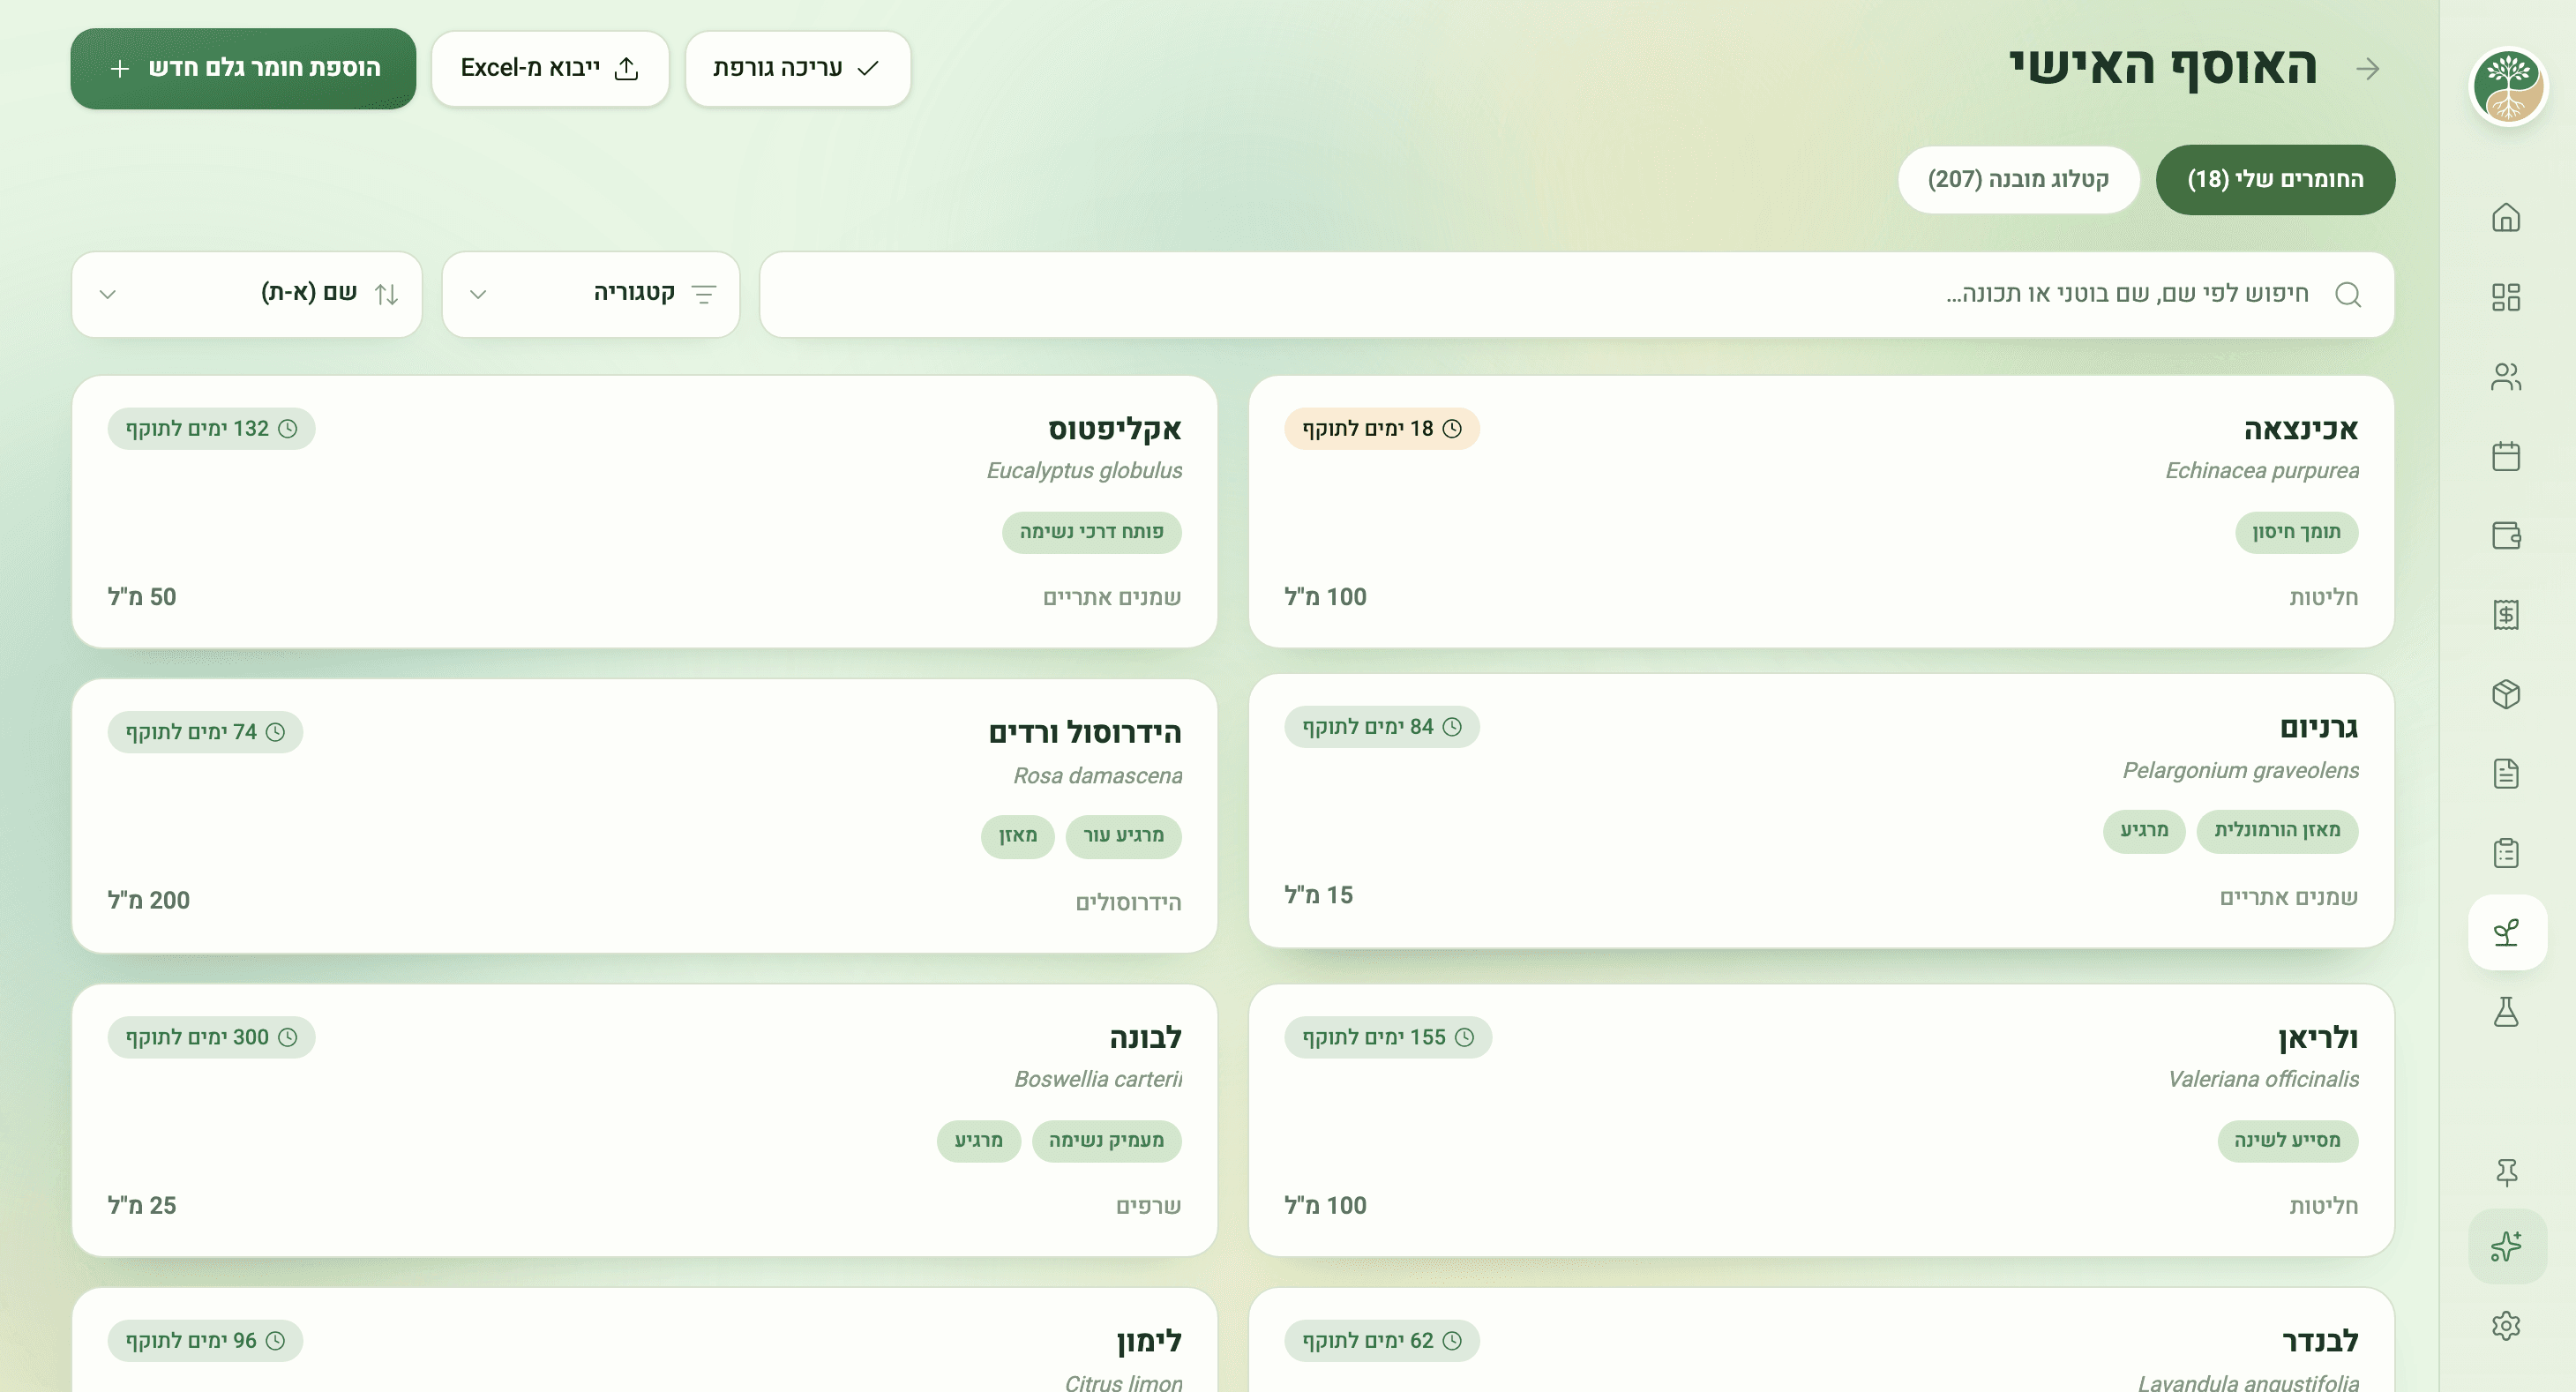2576x1392 pixels.
Task: Click the מסייע לשינה tag on ולריאן
Action: pyautogui.click(x=2288, y=1141)
